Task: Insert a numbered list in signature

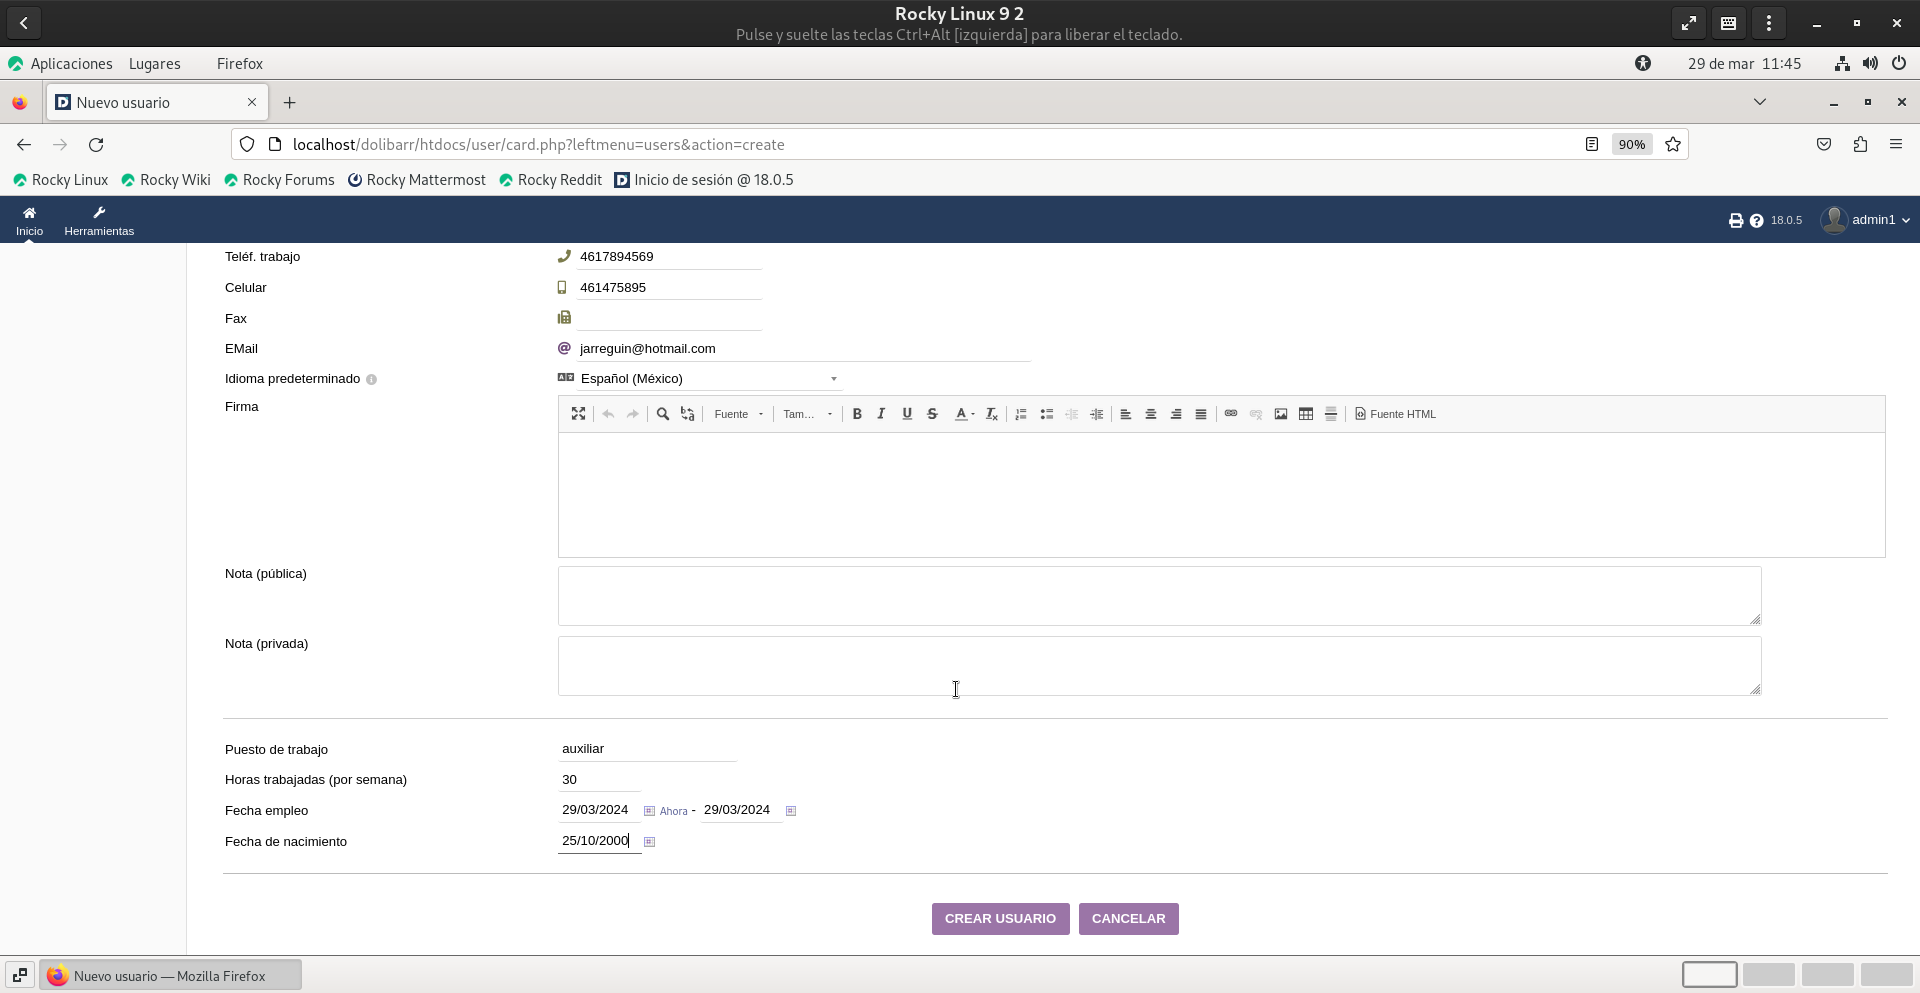Action: coord(1021,414)
